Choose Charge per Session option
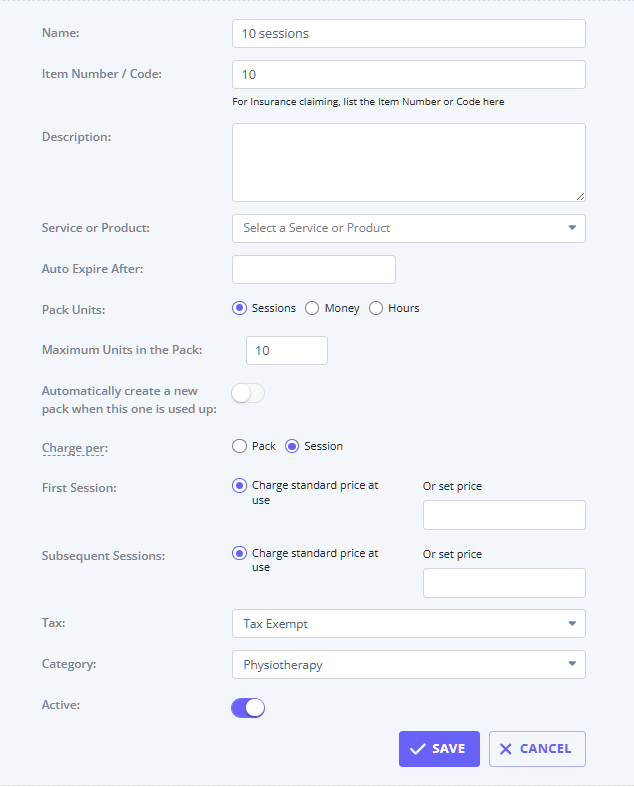 (292, 446)
